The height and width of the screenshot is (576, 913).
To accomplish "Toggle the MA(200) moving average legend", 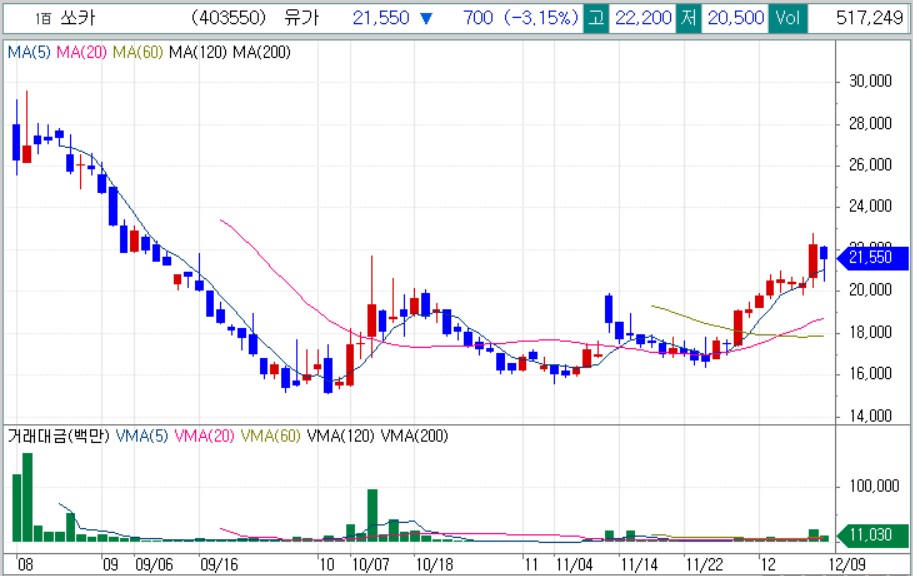I will click(261, 53).
